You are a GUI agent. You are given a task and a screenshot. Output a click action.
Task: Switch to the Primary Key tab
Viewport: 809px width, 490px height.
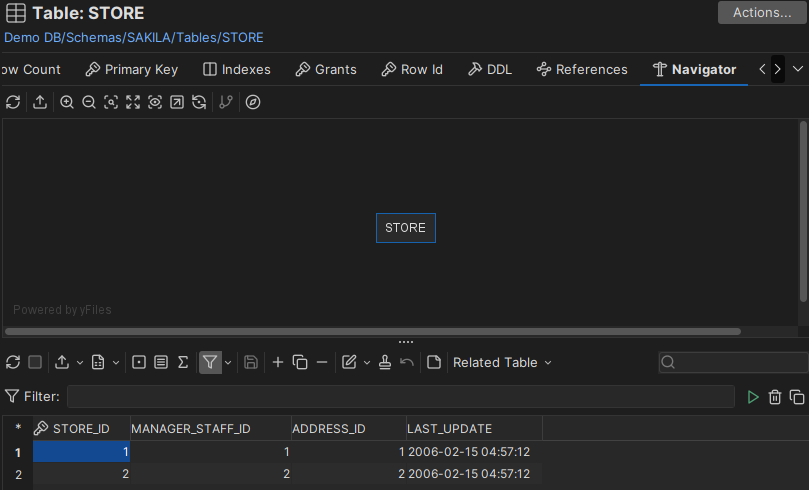132,70
